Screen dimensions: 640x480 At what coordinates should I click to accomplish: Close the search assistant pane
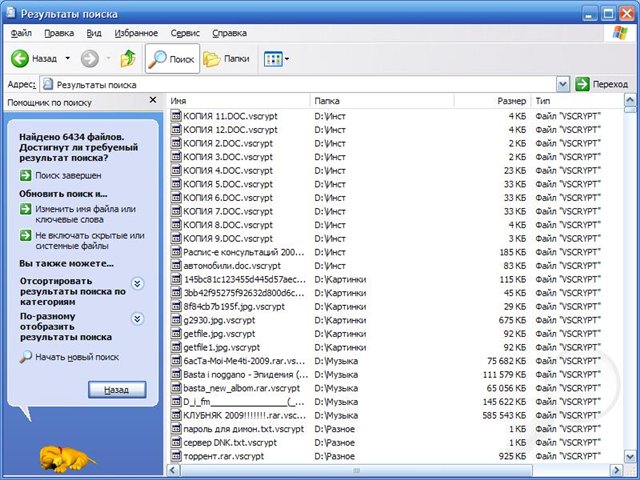(x=152, y=101)
